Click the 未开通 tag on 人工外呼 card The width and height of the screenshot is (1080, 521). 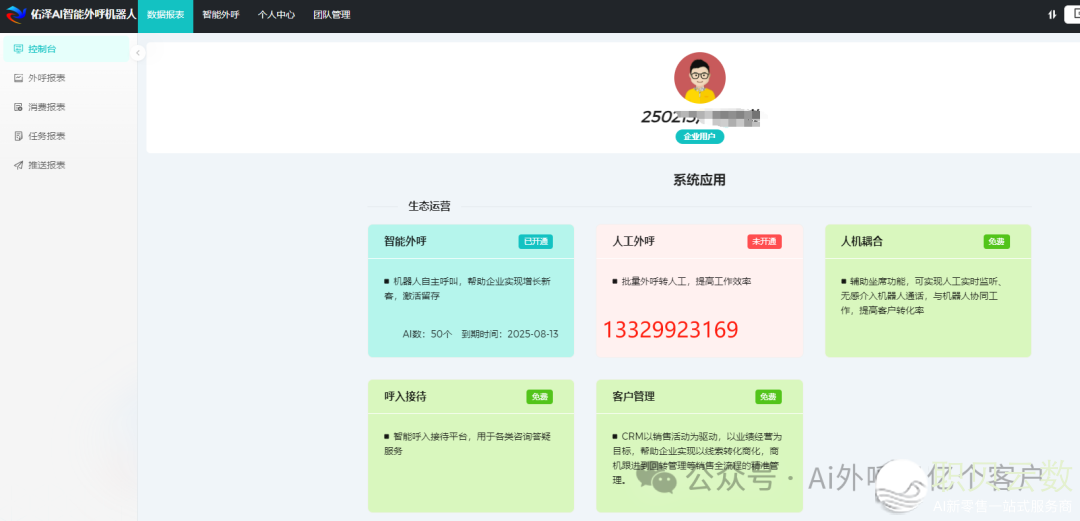(763, 242)
